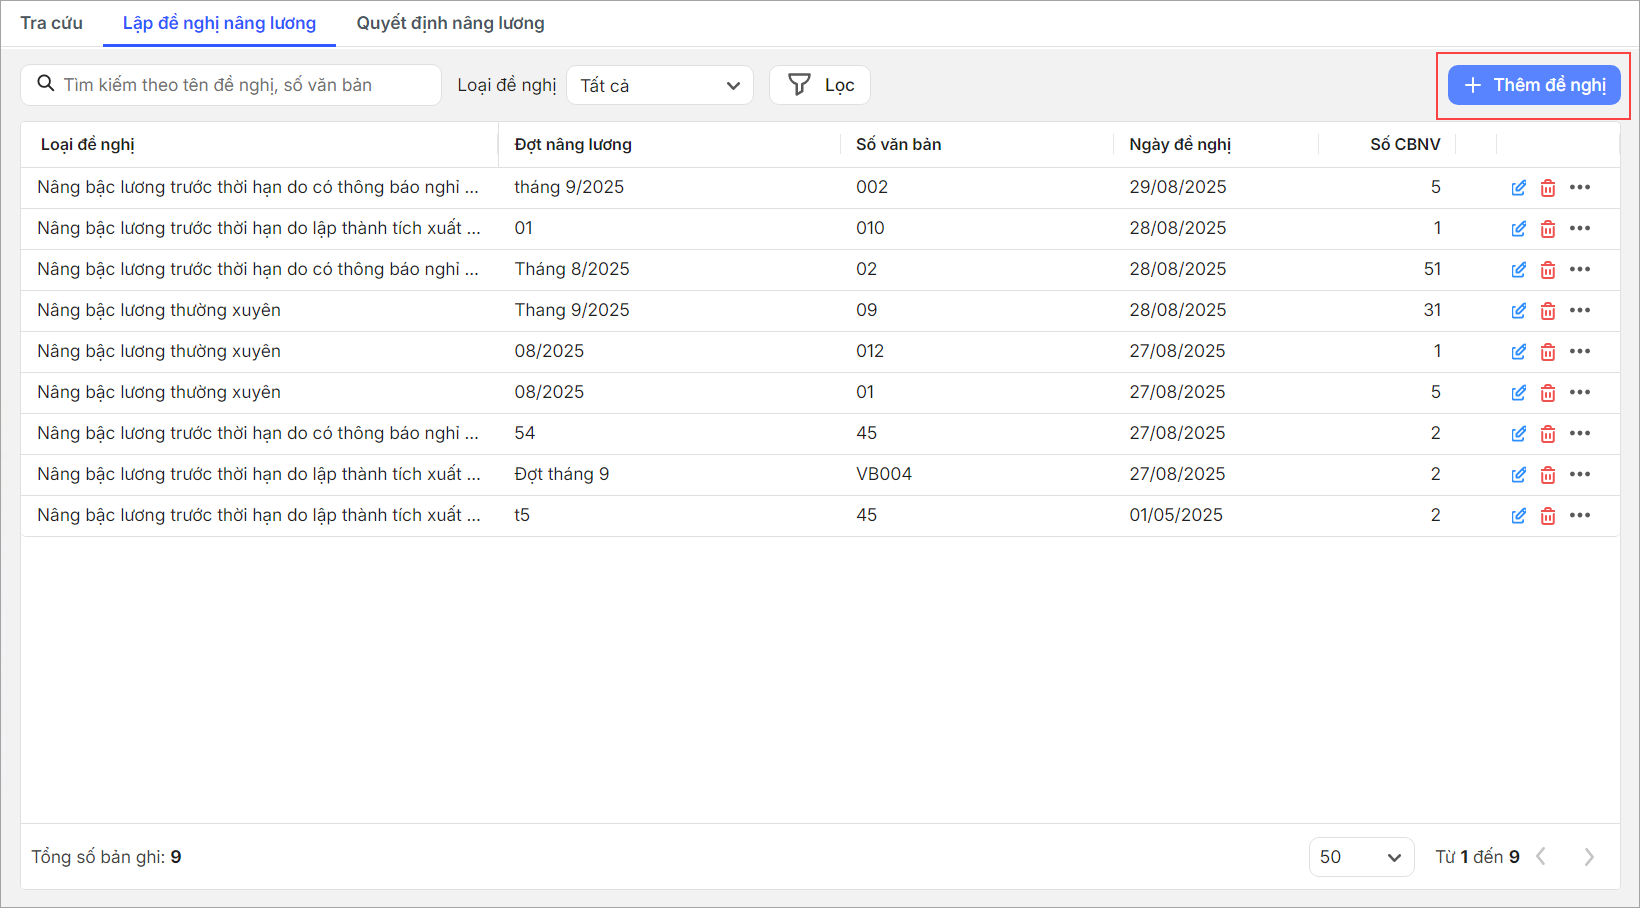Go to the previous page arrow
The height and width of the screenshot is (908, 1640).
1542,857
